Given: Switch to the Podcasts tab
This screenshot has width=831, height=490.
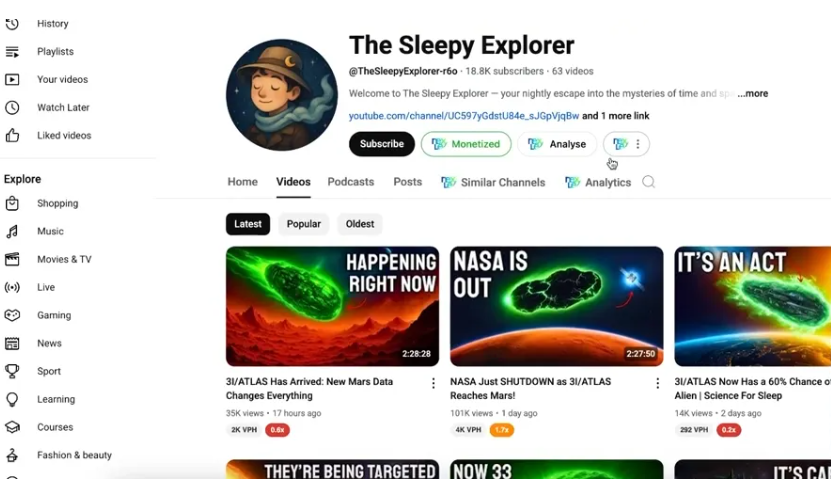Looking at the screenshot, I should point(350,182).
